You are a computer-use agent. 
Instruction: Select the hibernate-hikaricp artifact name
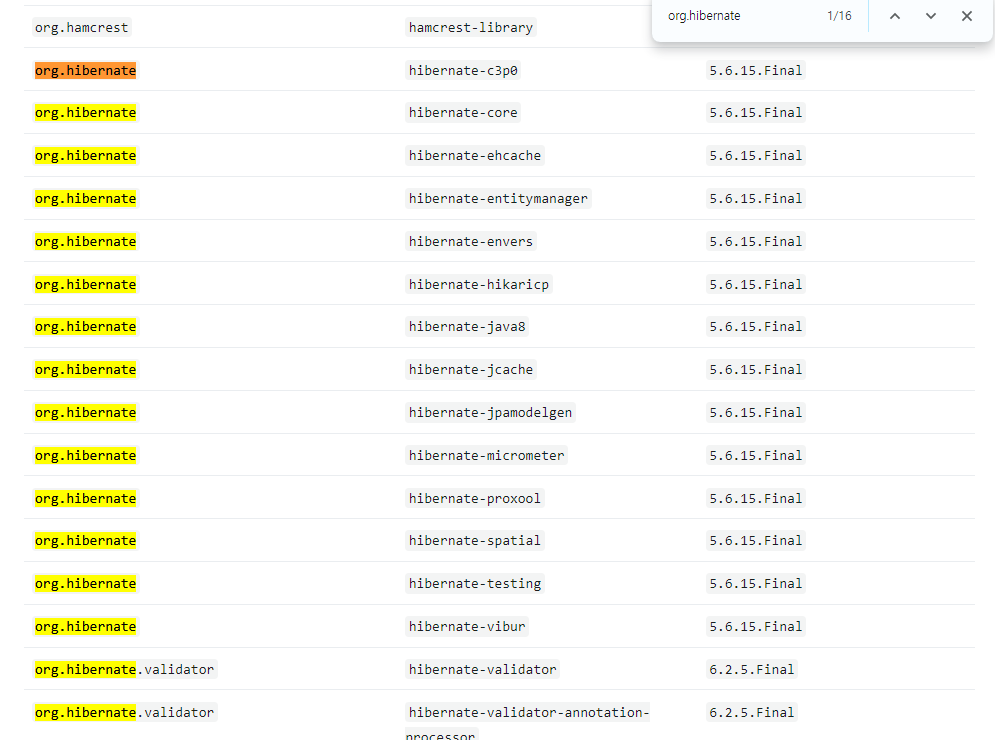click(x=479, y=284)
